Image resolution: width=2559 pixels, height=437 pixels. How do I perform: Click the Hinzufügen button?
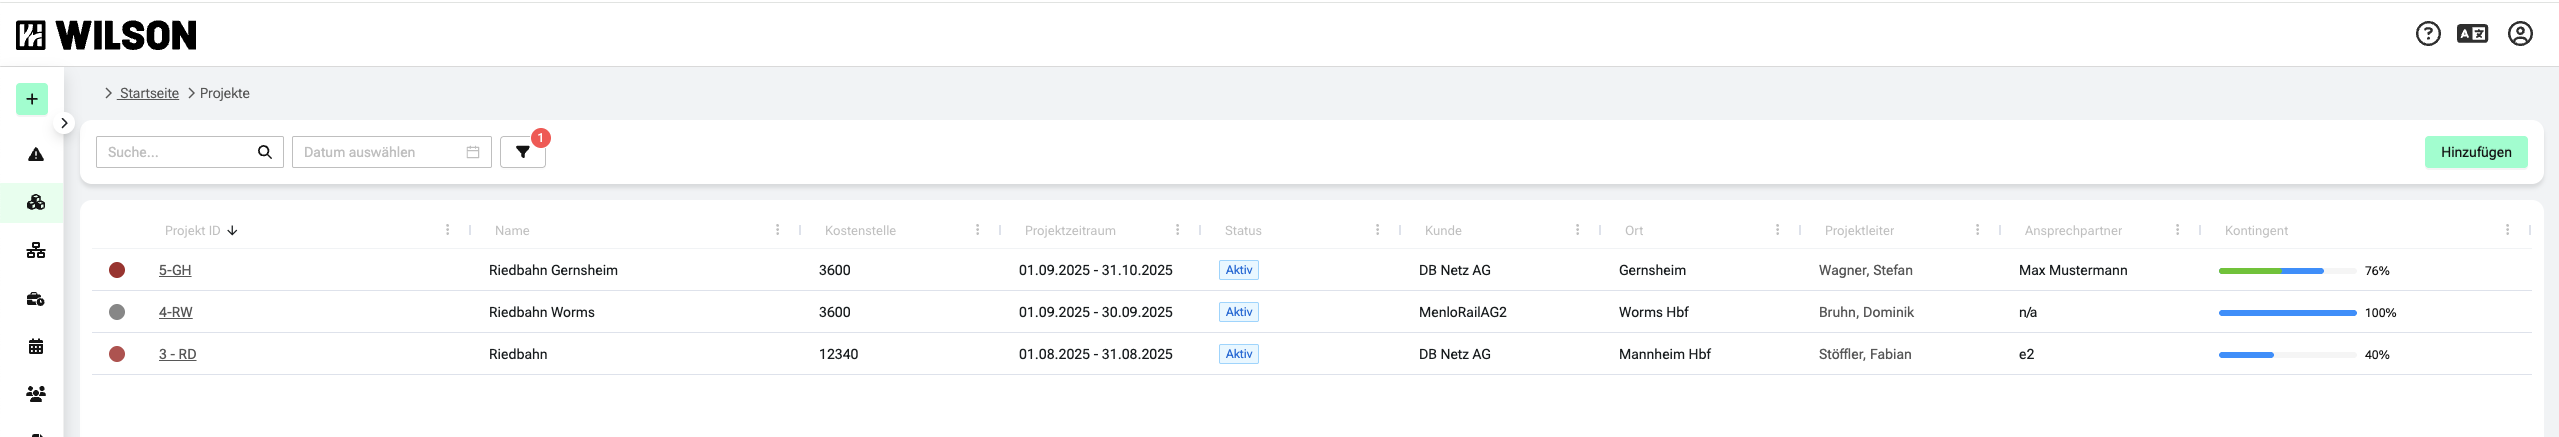tap(2475, 152)
